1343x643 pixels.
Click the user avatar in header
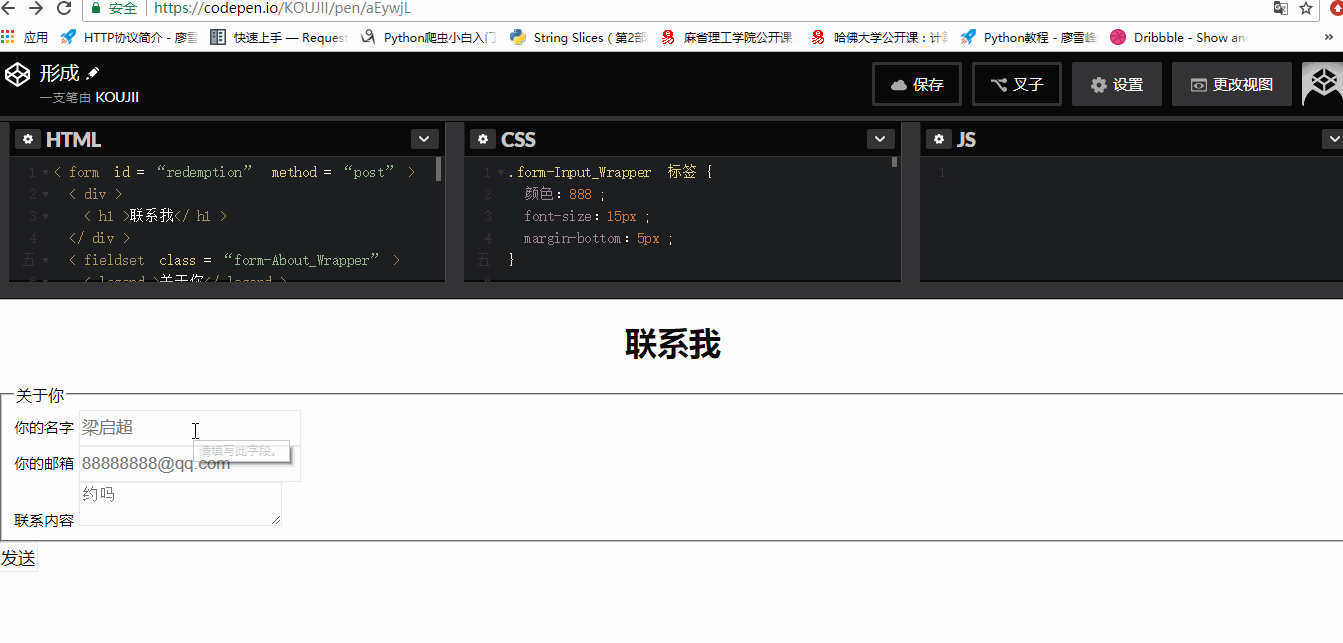(1322, 84)
